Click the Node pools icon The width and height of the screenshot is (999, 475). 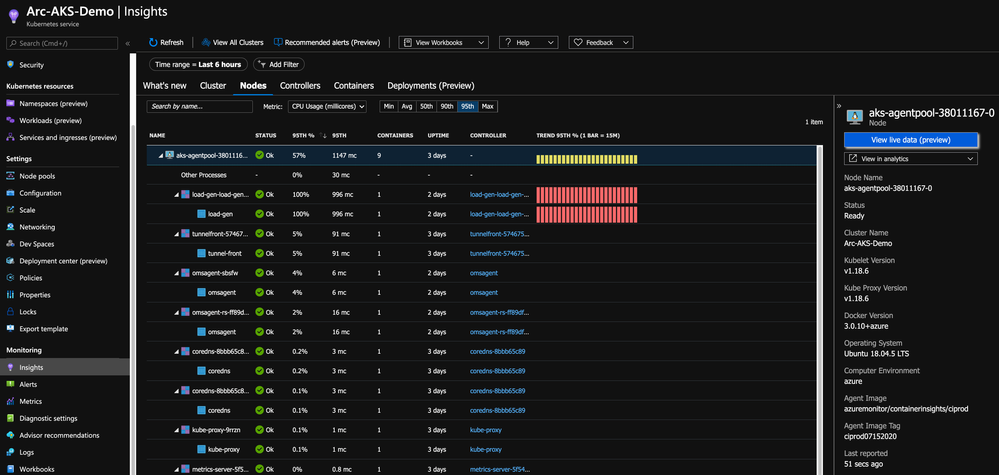pyautogui.click(x=10, y=176)
